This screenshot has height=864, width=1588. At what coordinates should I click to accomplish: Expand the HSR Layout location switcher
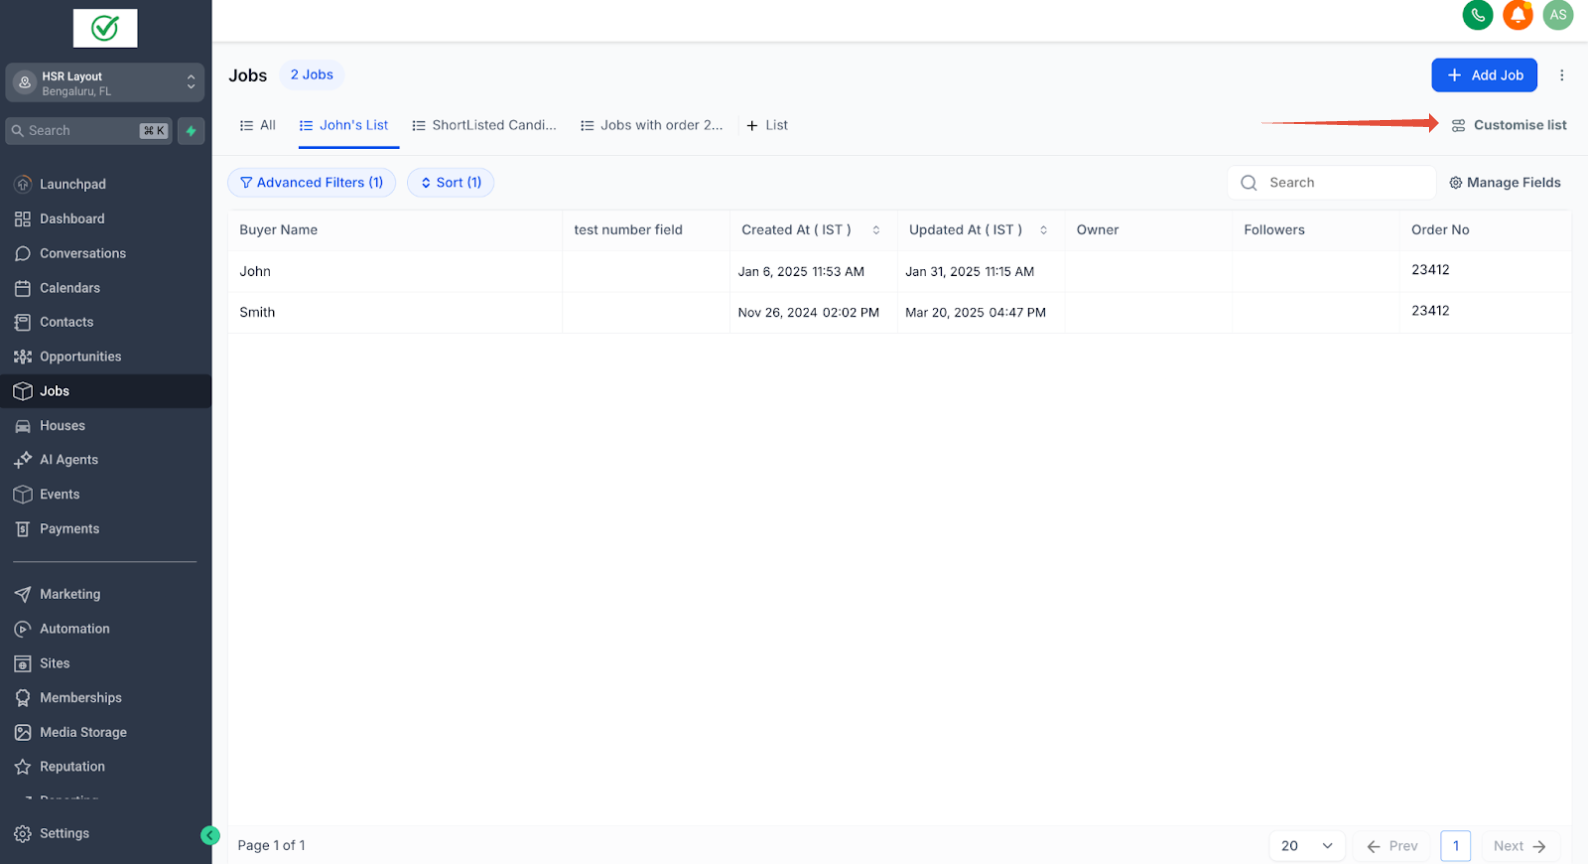click(x=105, y=83)
